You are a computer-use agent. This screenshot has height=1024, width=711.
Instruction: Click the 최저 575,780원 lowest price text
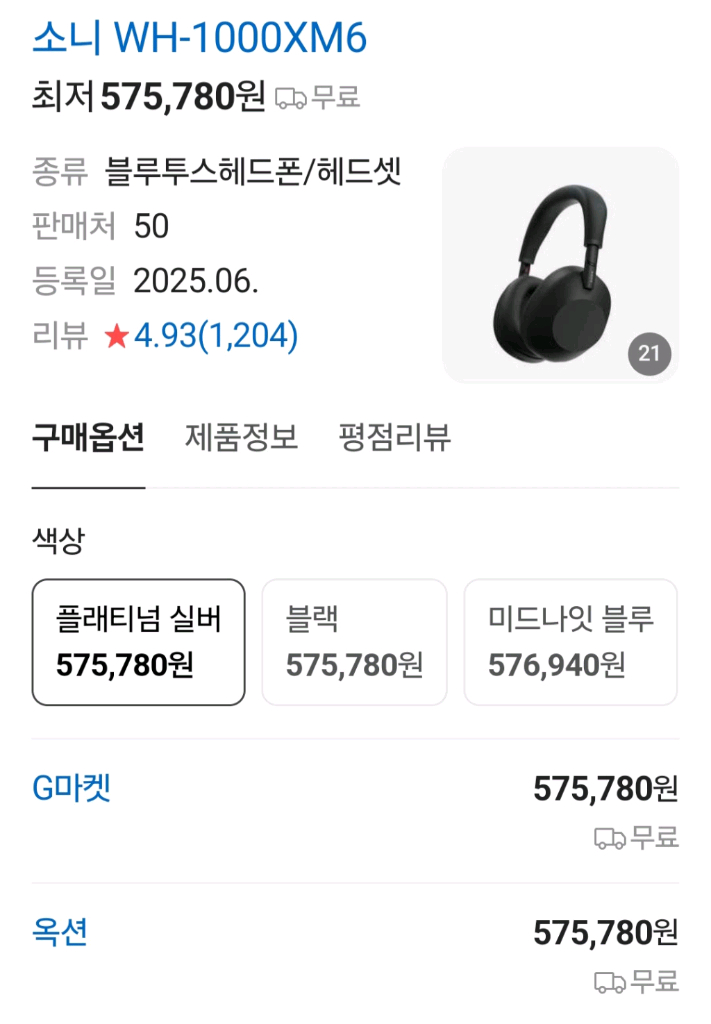coord(149,97)
